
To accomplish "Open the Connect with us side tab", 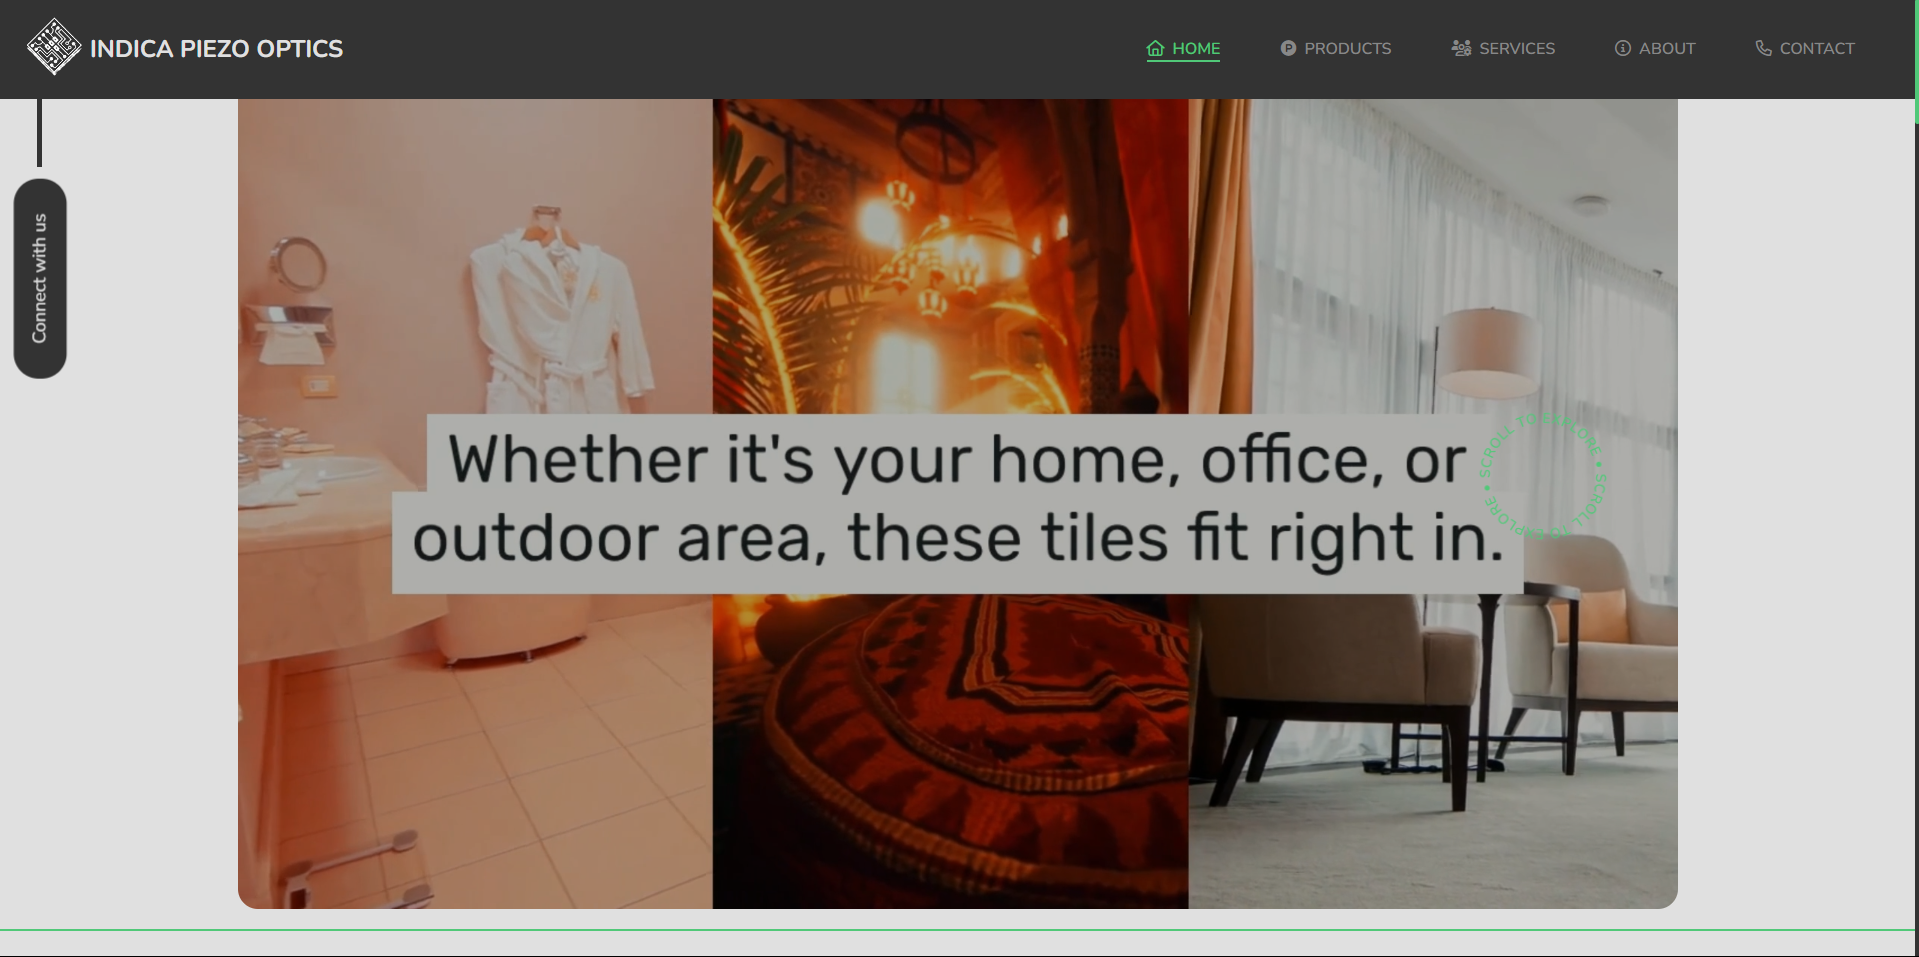I will pyautogui.click(x=40, y=278).
